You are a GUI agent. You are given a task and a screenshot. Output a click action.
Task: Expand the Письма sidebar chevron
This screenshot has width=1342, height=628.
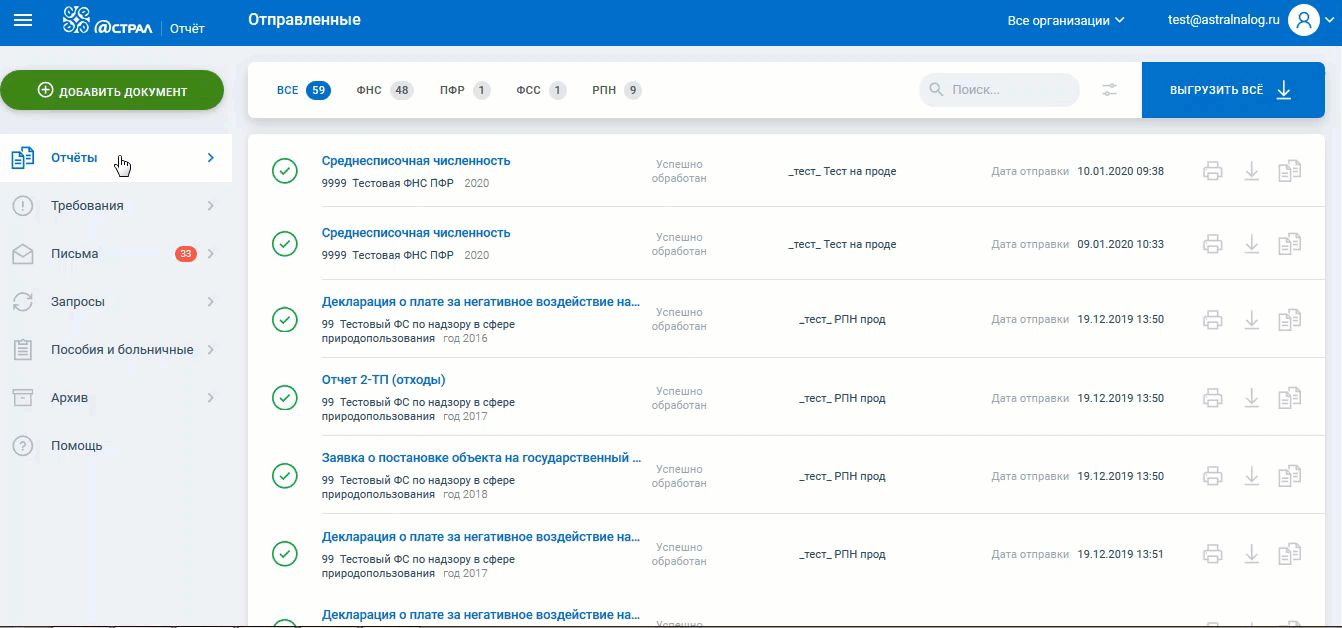pyautogui.click(x=211, y=254)
